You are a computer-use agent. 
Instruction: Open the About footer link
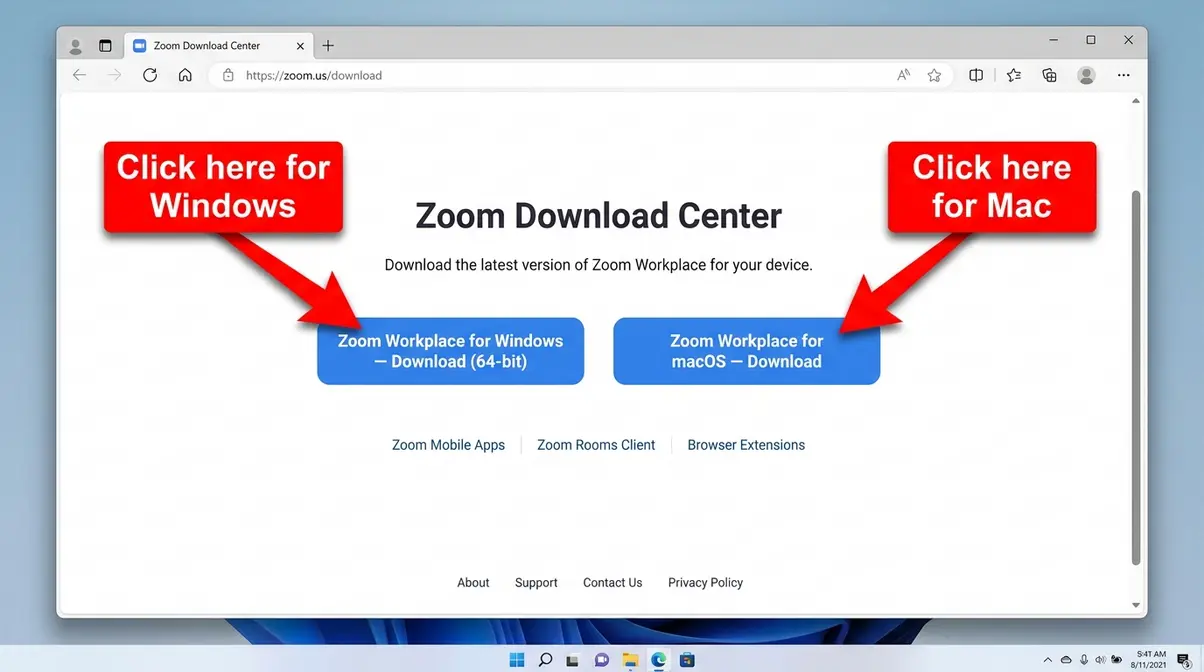point(473,583)
